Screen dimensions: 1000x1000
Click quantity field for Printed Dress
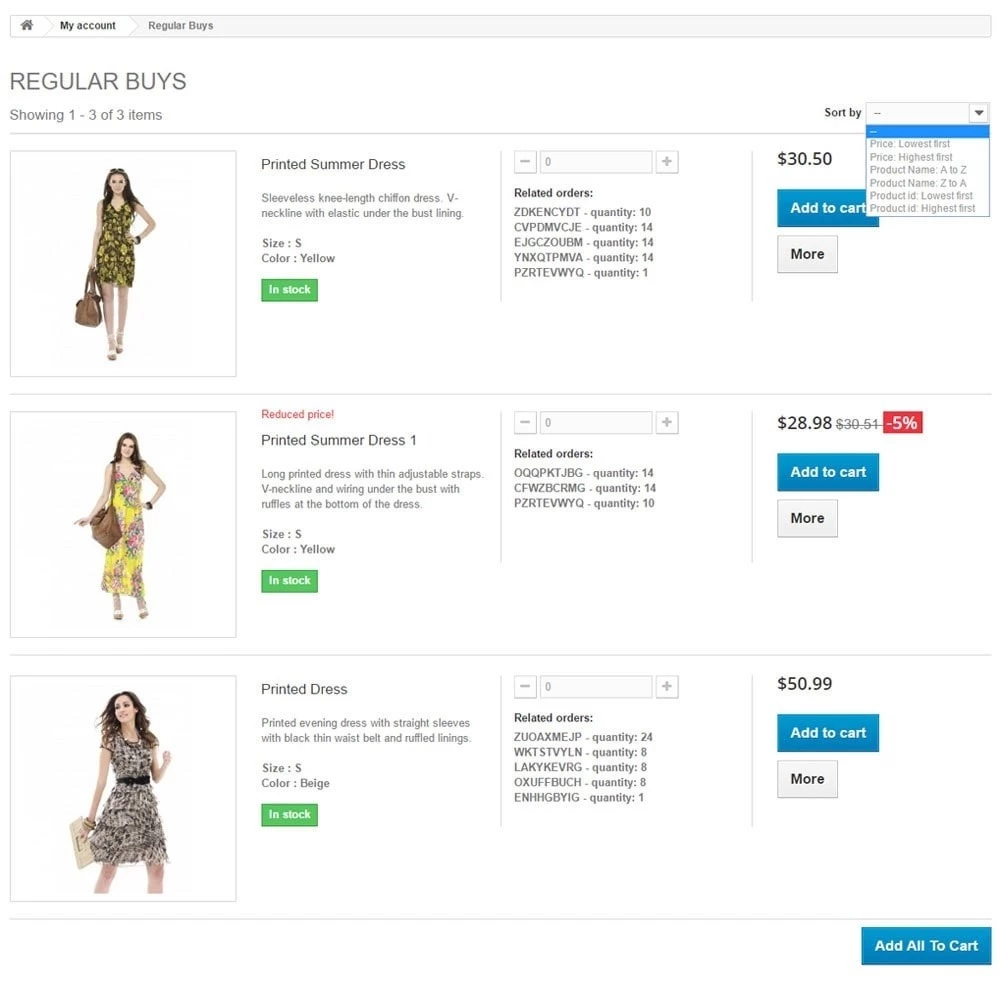pos(596,687)
